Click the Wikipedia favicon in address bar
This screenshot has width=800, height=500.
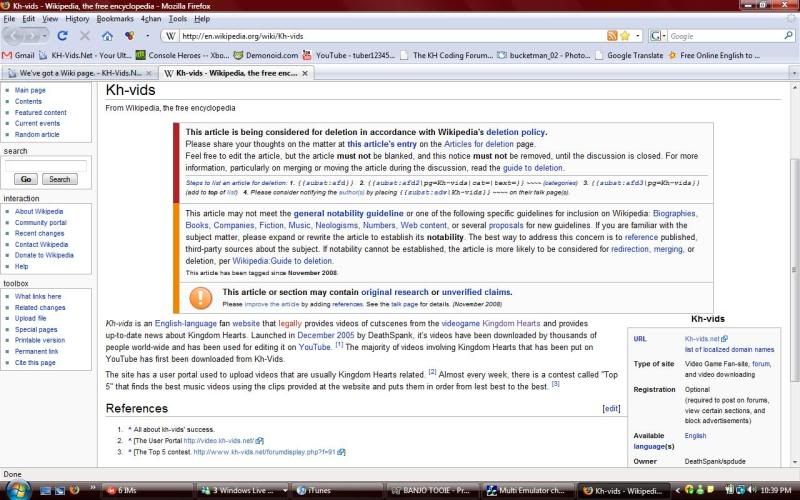pyautogui.click(x=171, y=36)
